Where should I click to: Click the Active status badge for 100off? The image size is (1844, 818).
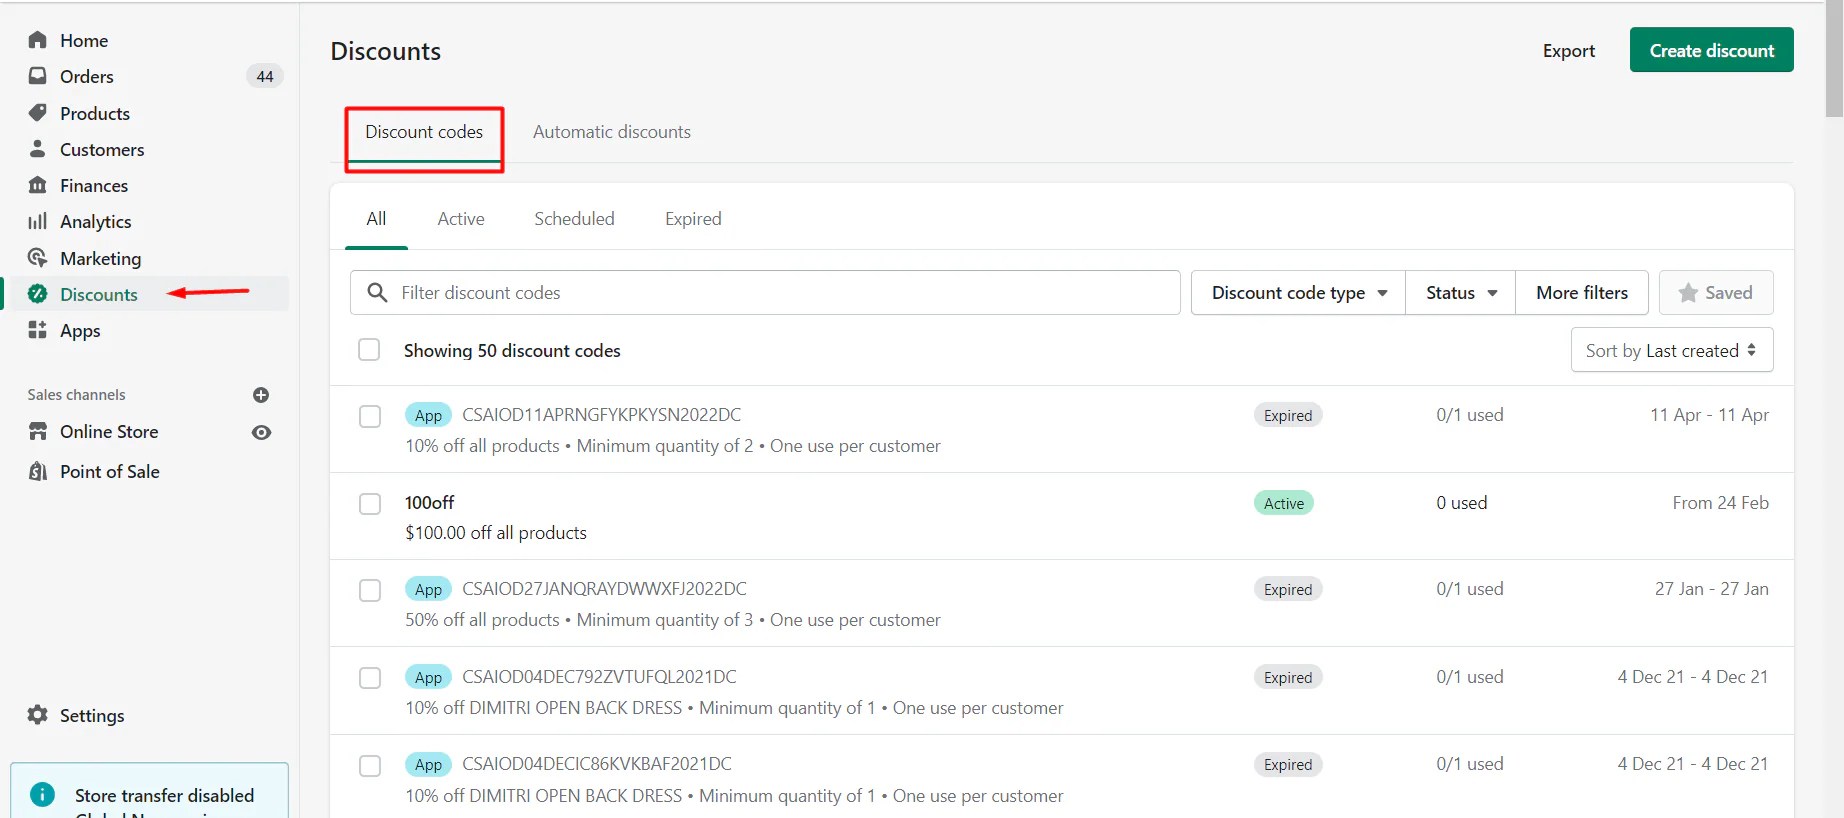pos(1284,503)
